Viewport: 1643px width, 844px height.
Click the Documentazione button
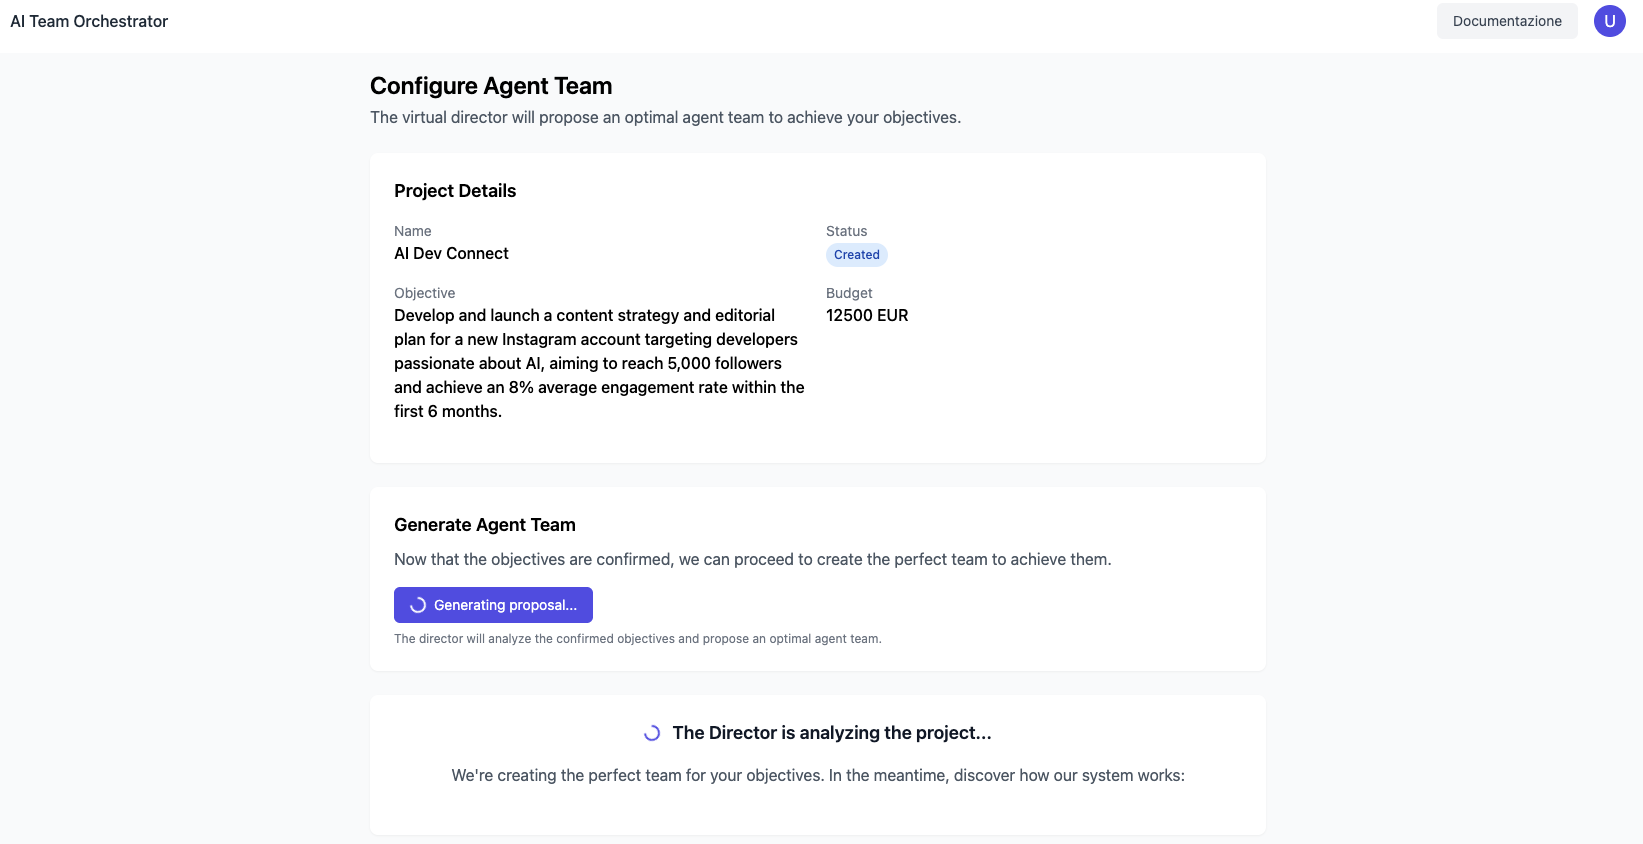click(1507, 21)
